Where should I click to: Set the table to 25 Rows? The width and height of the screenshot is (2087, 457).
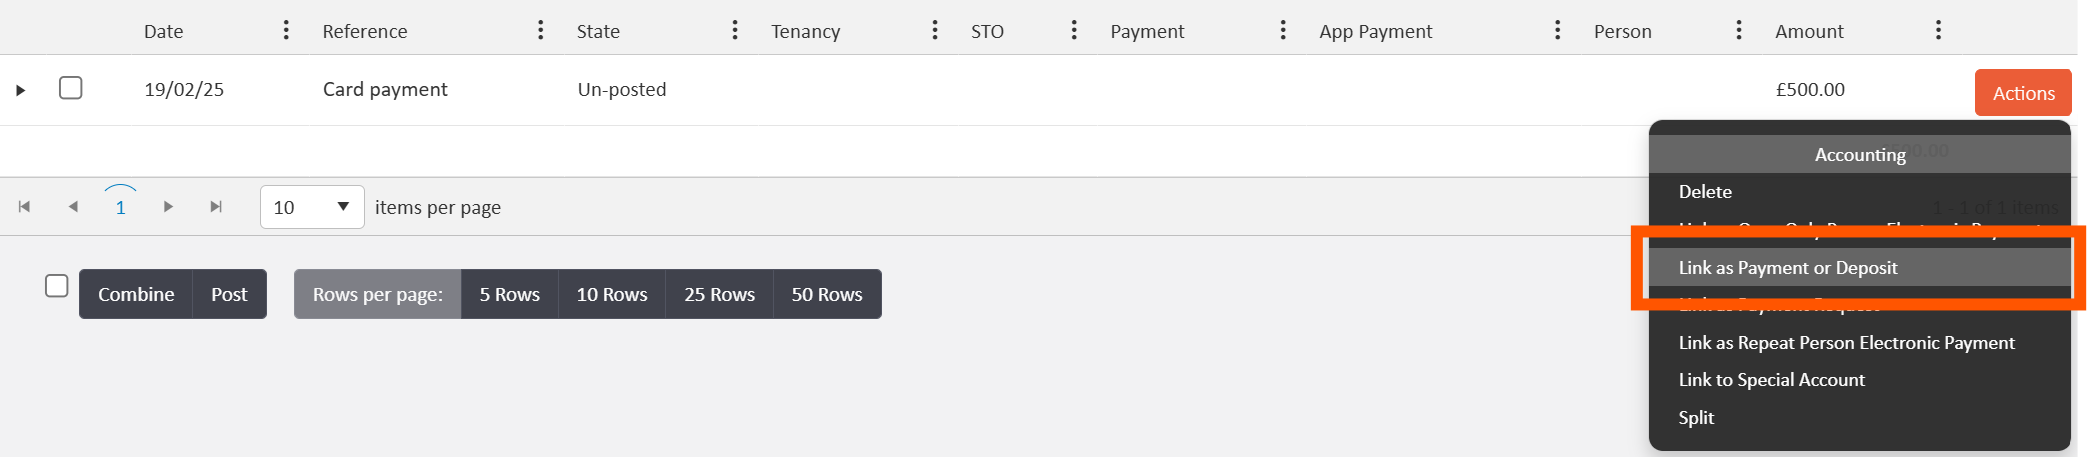tap(719, 294)
